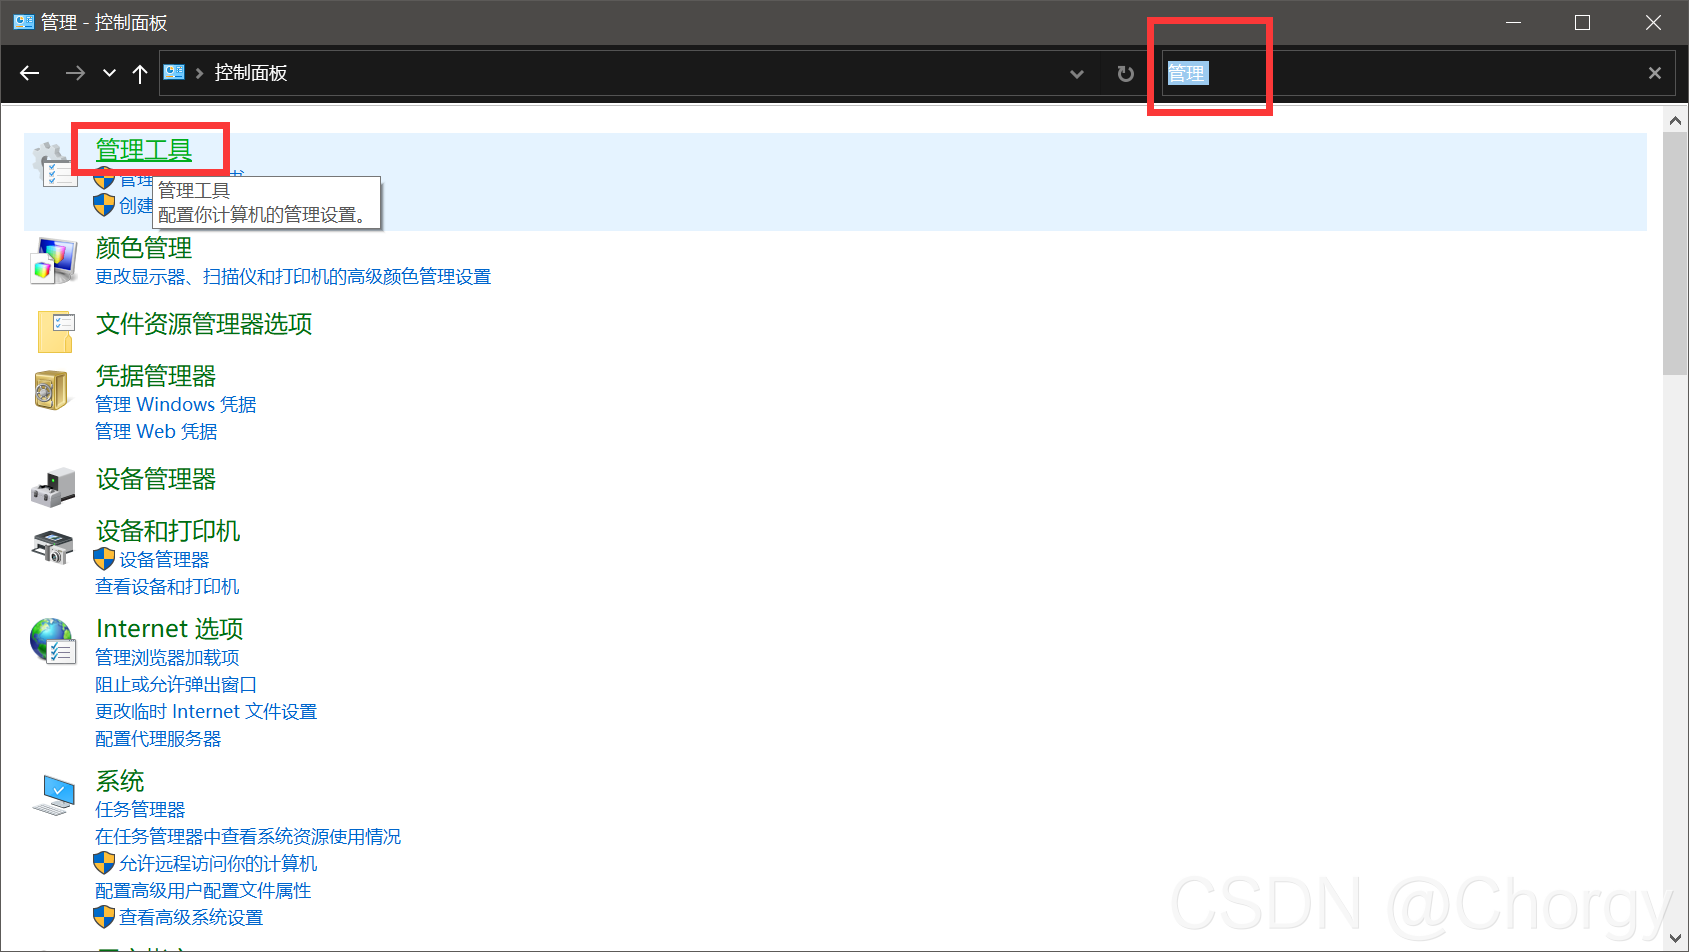Open 查看设备和打印机
This screenshot has width=1689, height=952.
coord(167,587)
